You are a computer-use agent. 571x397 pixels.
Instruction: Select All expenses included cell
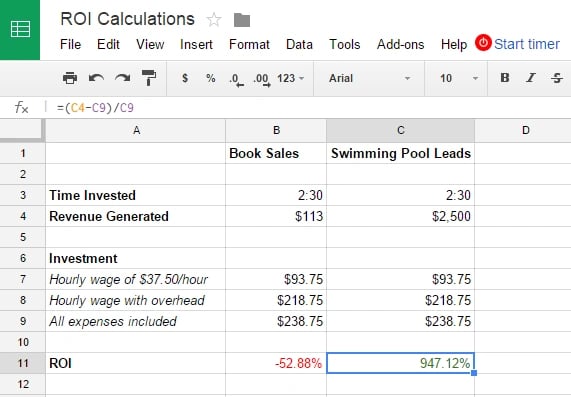point(135,321)
